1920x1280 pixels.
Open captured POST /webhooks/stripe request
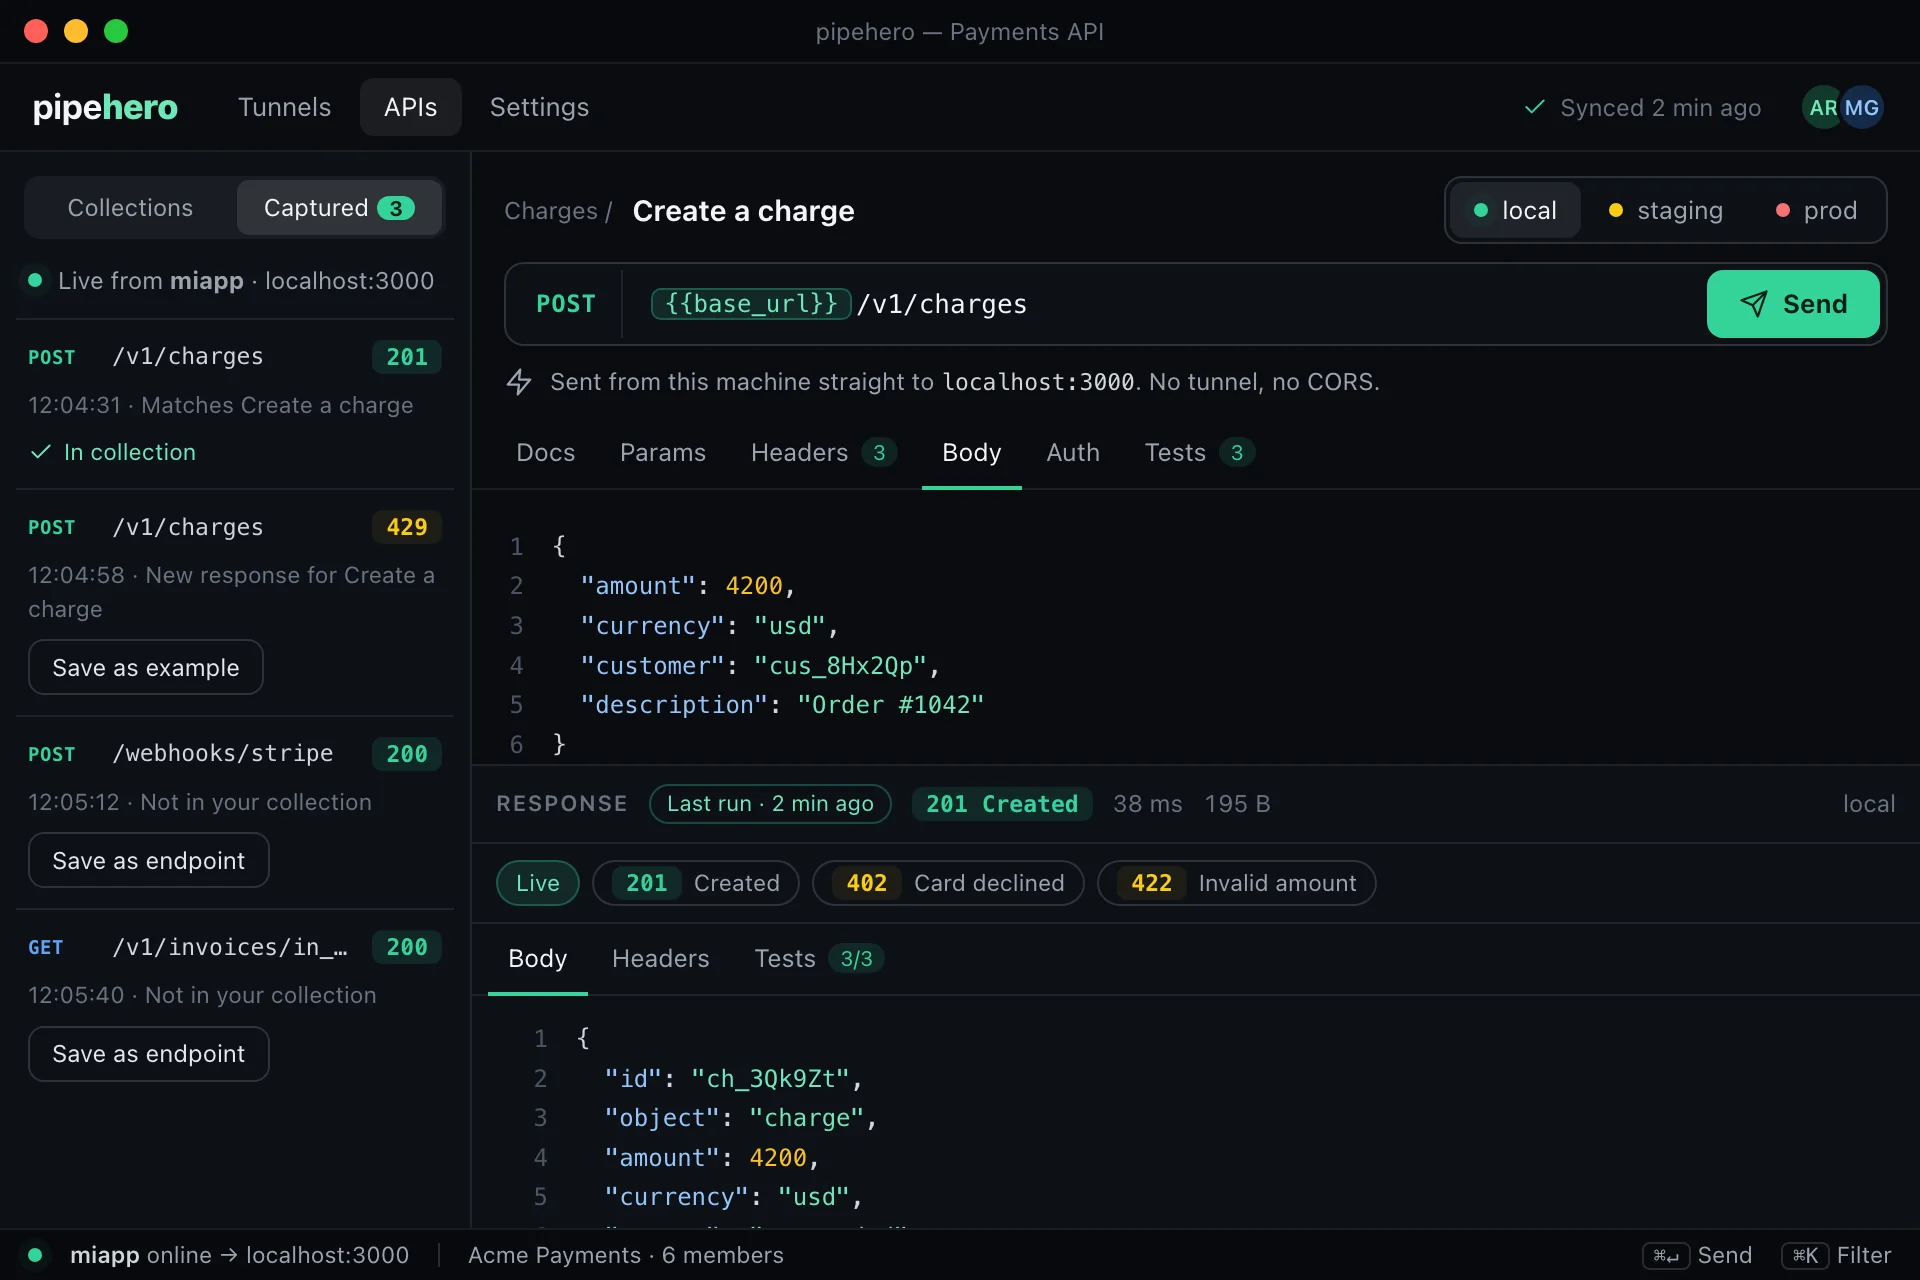pos(235,812)
